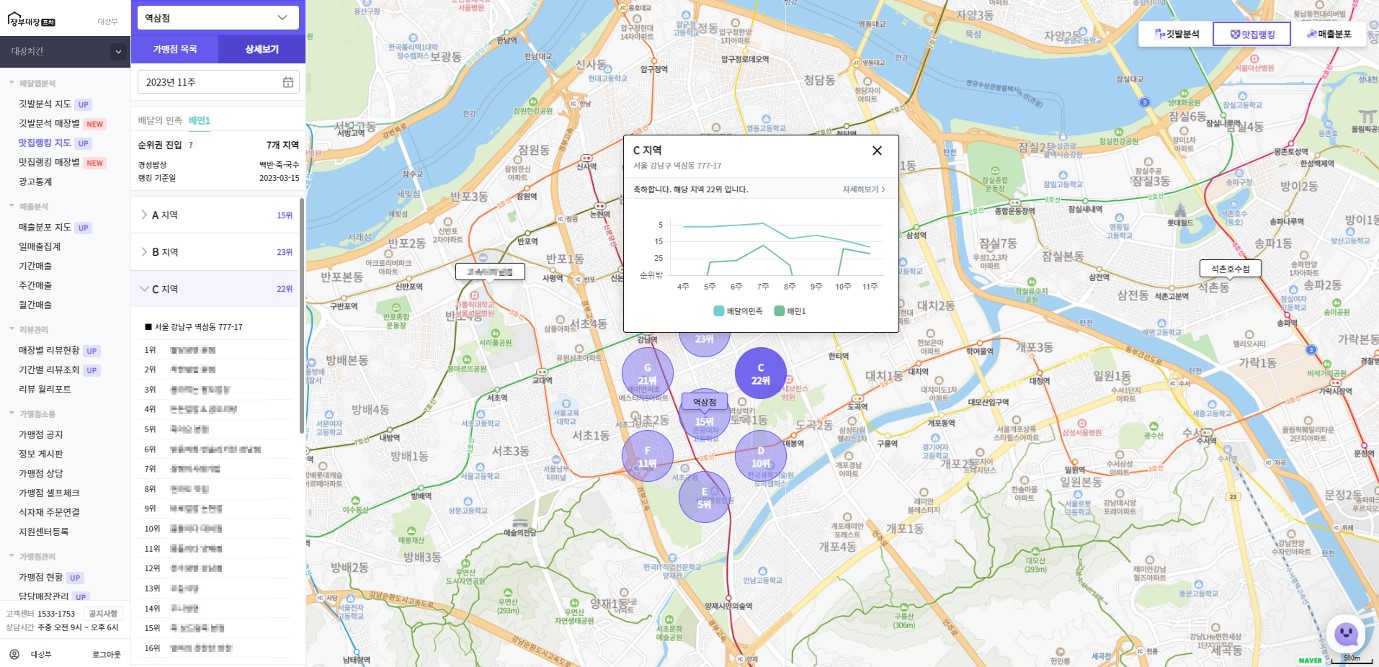1379x667 pixels.
Task: Expand the A 지역 row
Action: pyautogui.click(x=217, y=215)
